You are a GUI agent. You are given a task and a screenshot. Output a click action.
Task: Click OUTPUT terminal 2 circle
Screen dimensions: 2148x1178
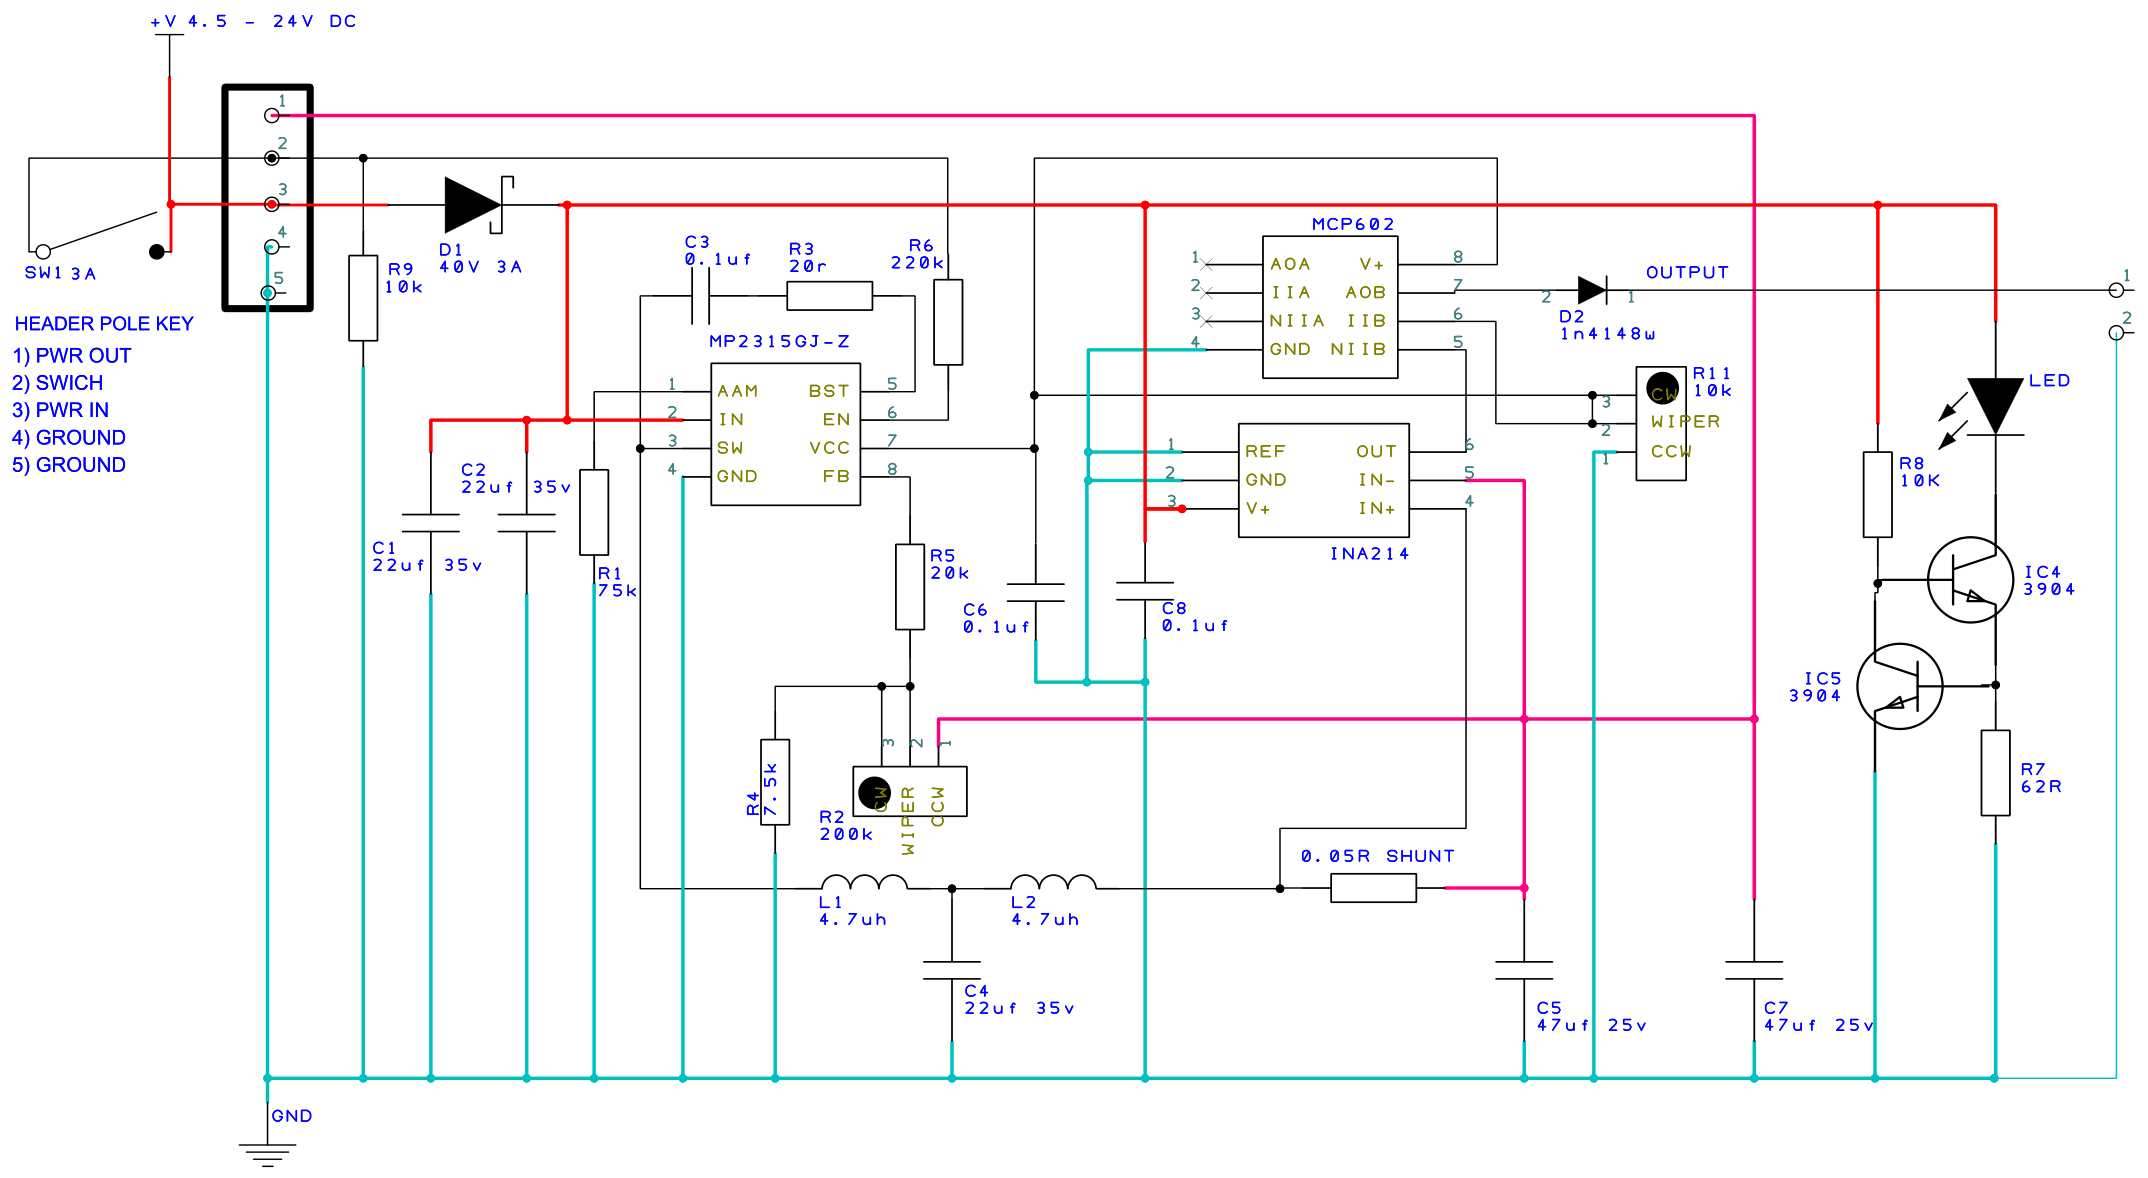(2116, 333)
